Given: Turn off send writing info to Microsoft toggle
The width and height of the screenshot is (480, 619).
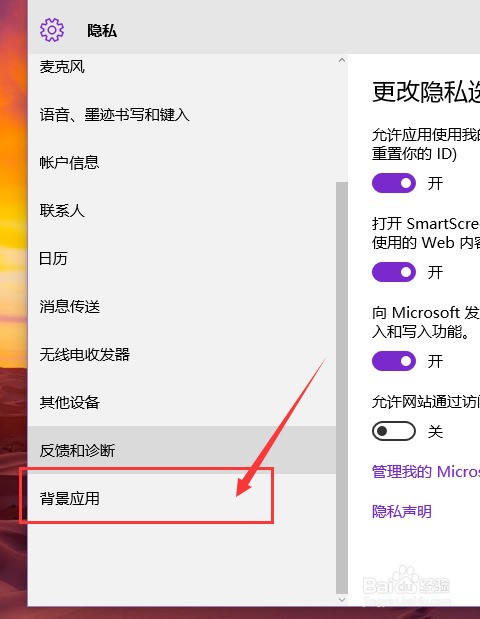Looking at the screenshot, I should (x=394, y=361).
